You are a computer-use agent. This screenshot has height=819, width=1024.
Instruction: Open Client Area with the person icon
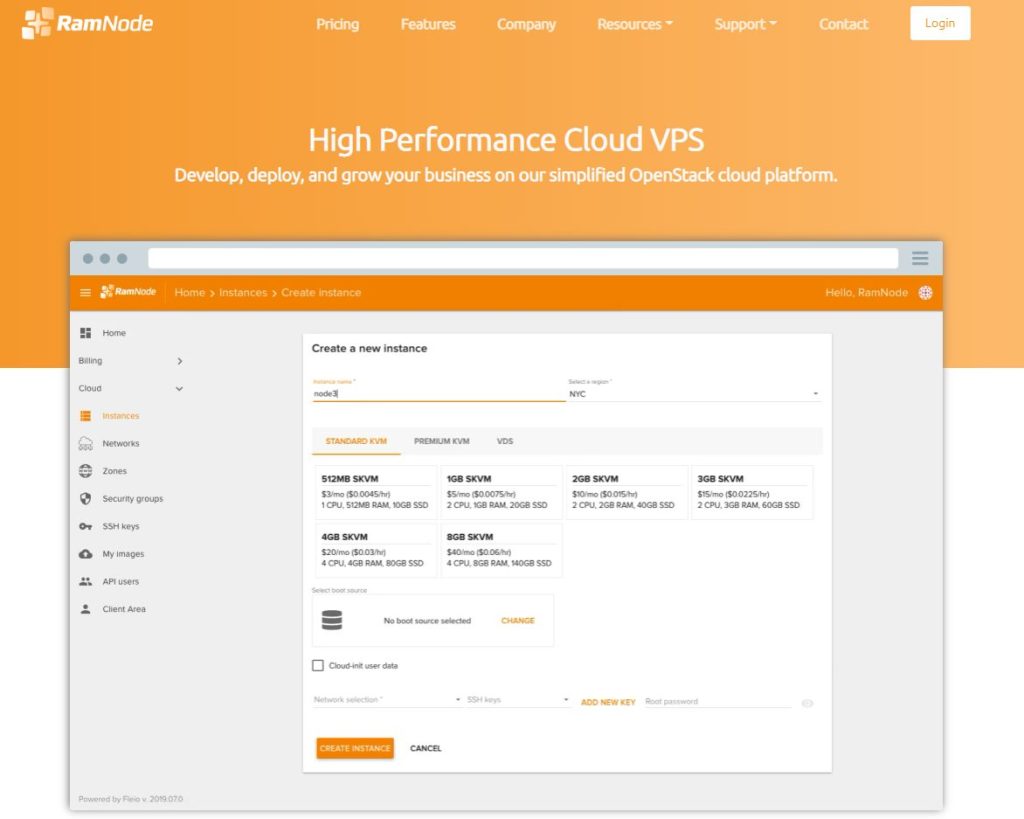[x=87, y=608]
